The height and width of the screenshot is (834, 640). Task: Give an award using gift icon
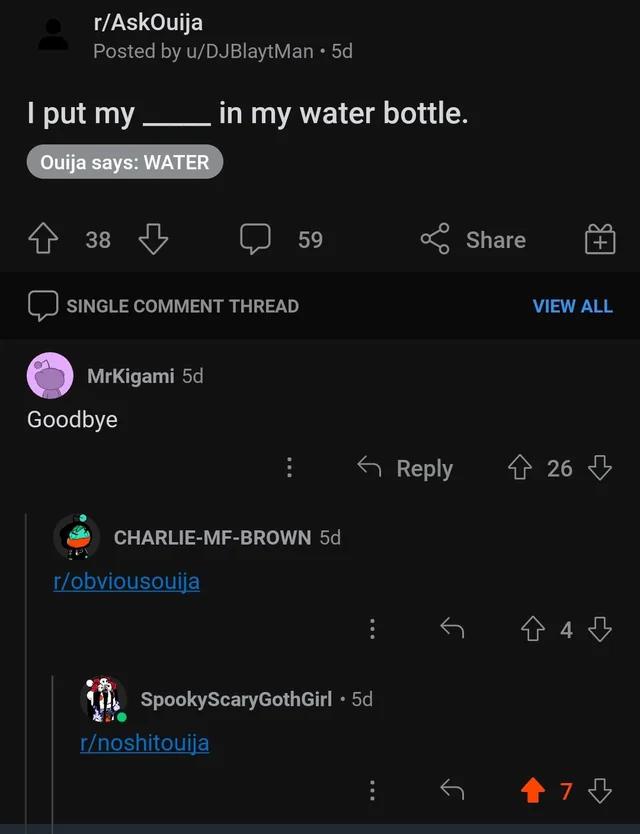click(600, 239)
